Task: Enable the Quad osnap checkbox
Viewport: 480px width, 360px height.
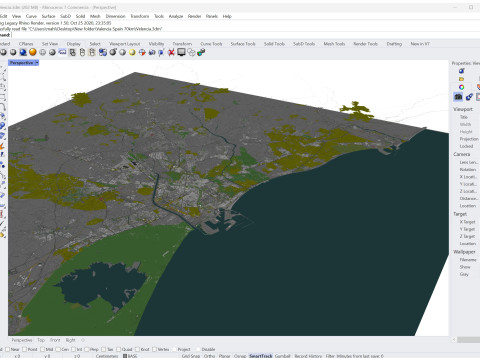Action: pyautogui.click(x=118, y=349)
